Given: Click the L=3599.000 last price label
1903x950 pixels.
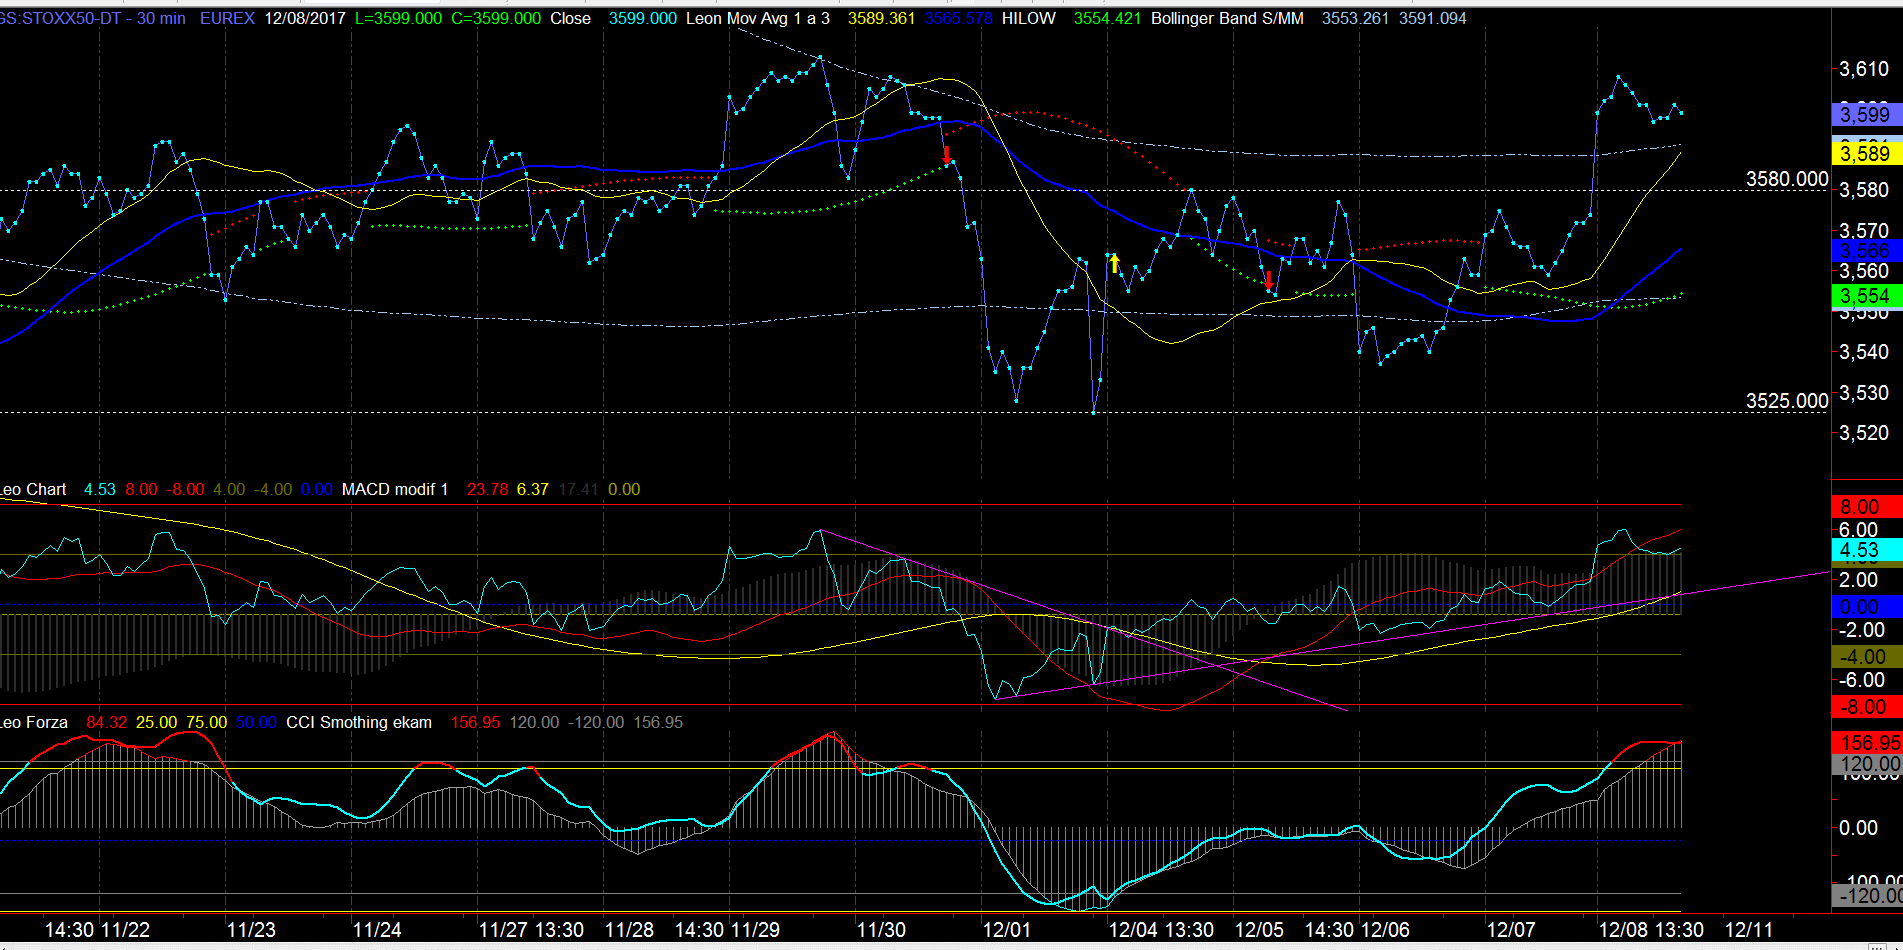Looking at the screenshot, I should tap(398, 18).
